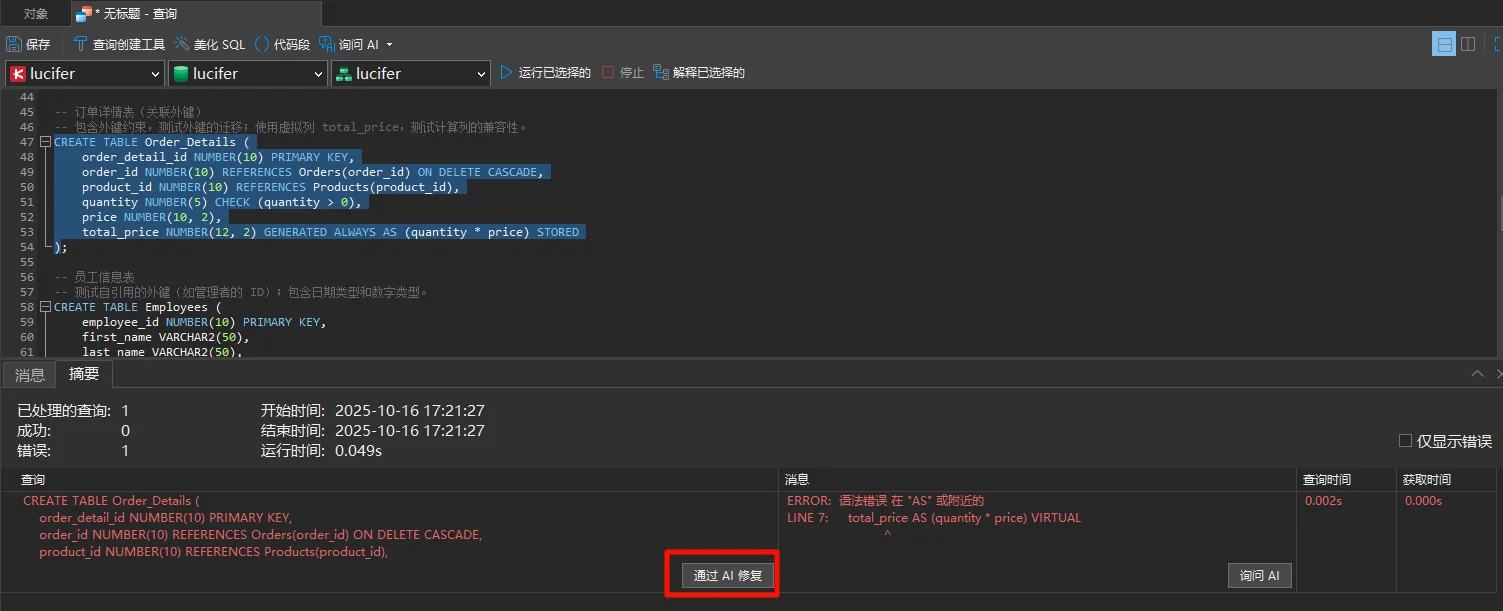1503x611 pixels.
Task: Open code snippets (代码段)
Action: click(x=282, y=44)
